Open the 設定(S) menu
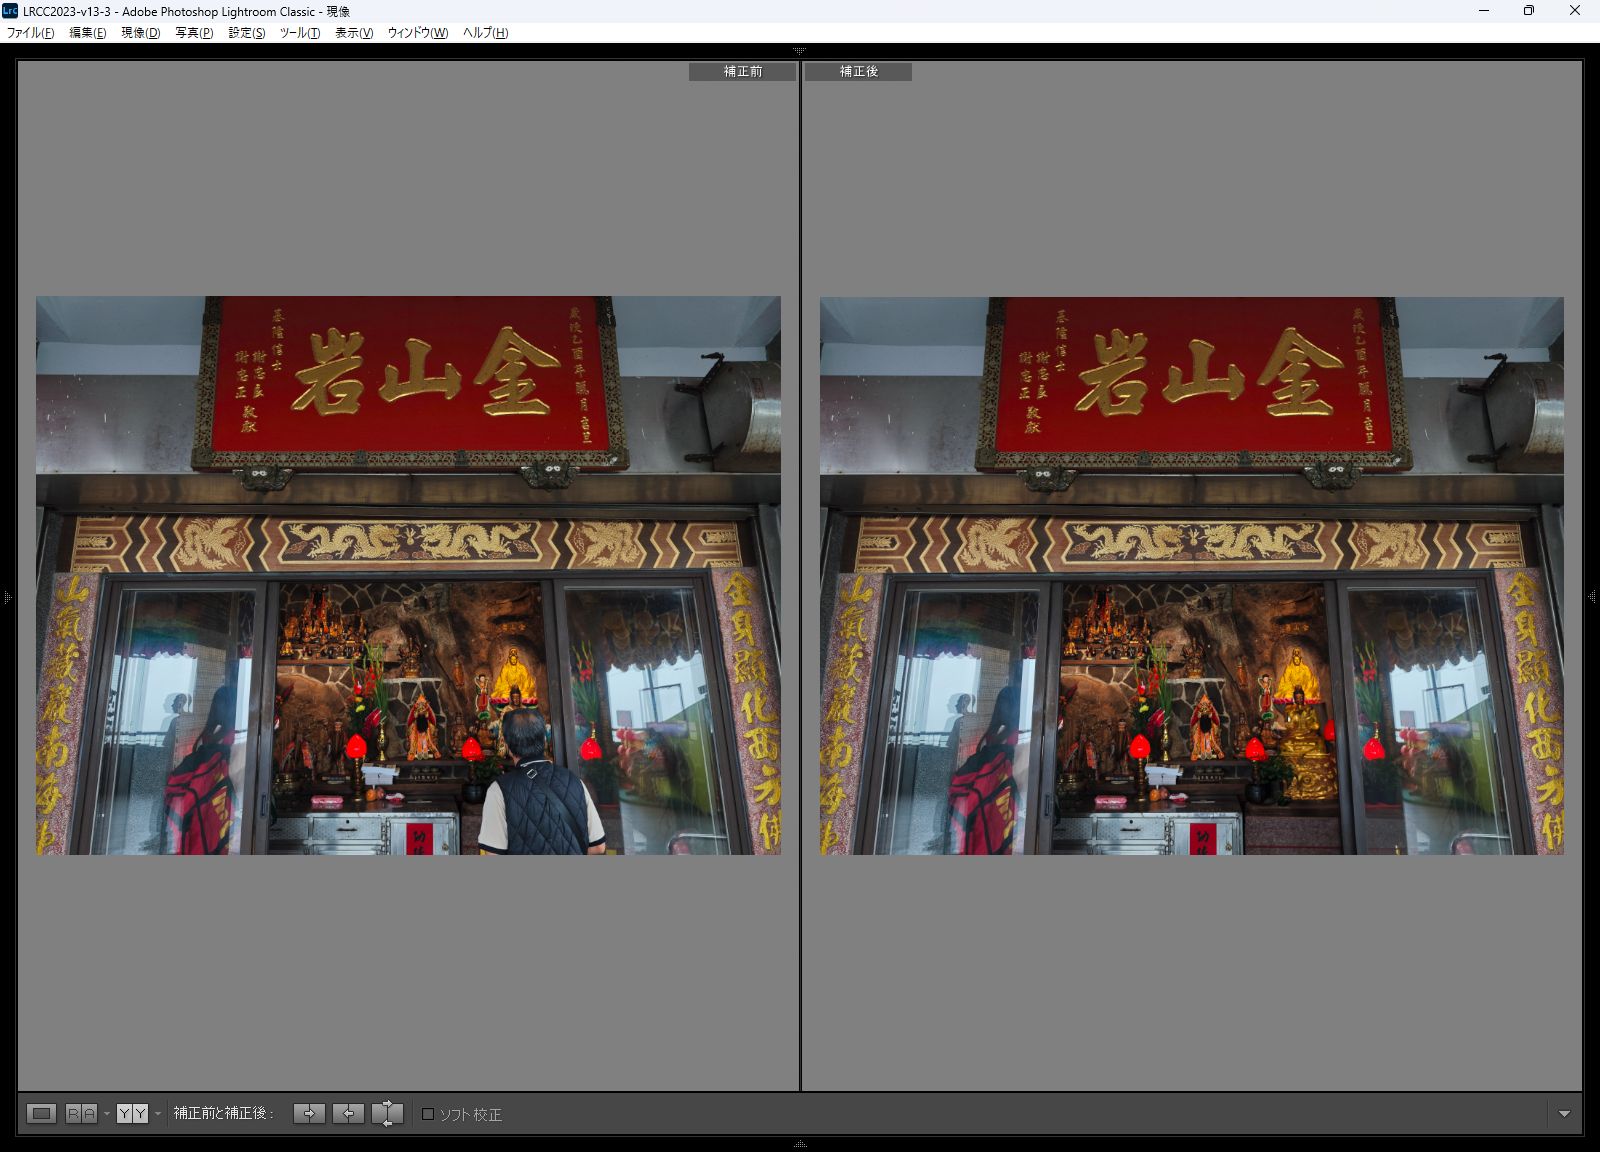The width and height of the screenshot is (1600, 1152). coord(247,33)
